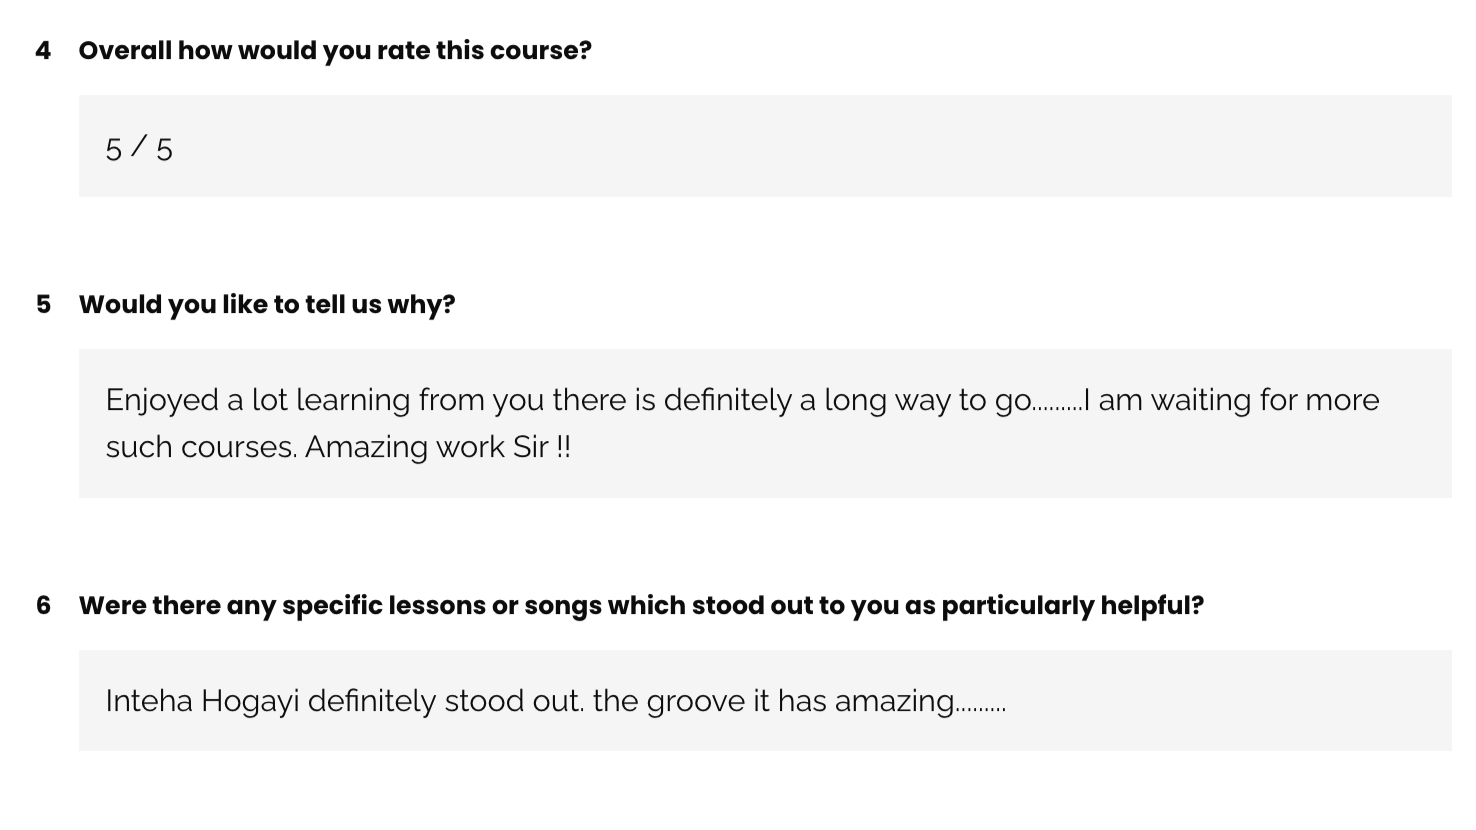
Task: Click question number 4
Action: pyautogui.click(x=43, y=51)
